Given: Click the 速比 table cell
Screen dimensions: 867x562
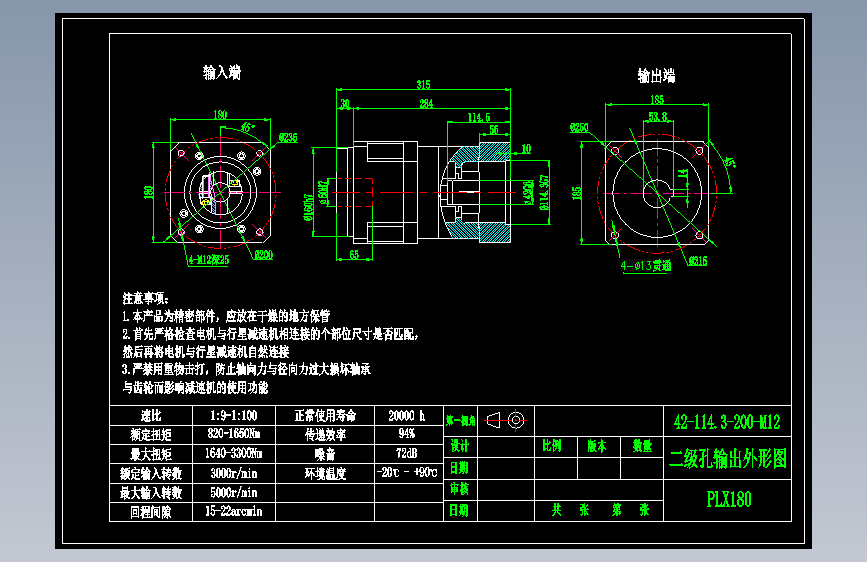Looking at the screenshot, I should tap(151, 415).
